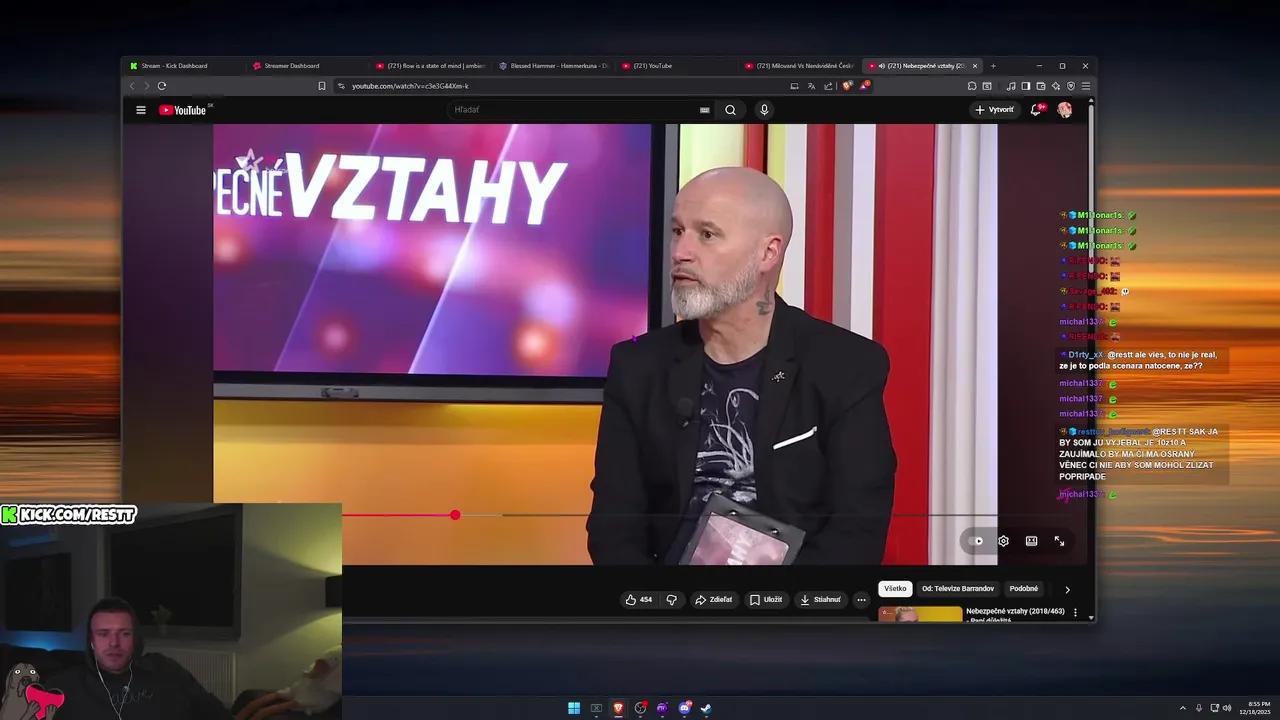
Task: Open the YouTube hamburger menu
Action: [140, 110]
